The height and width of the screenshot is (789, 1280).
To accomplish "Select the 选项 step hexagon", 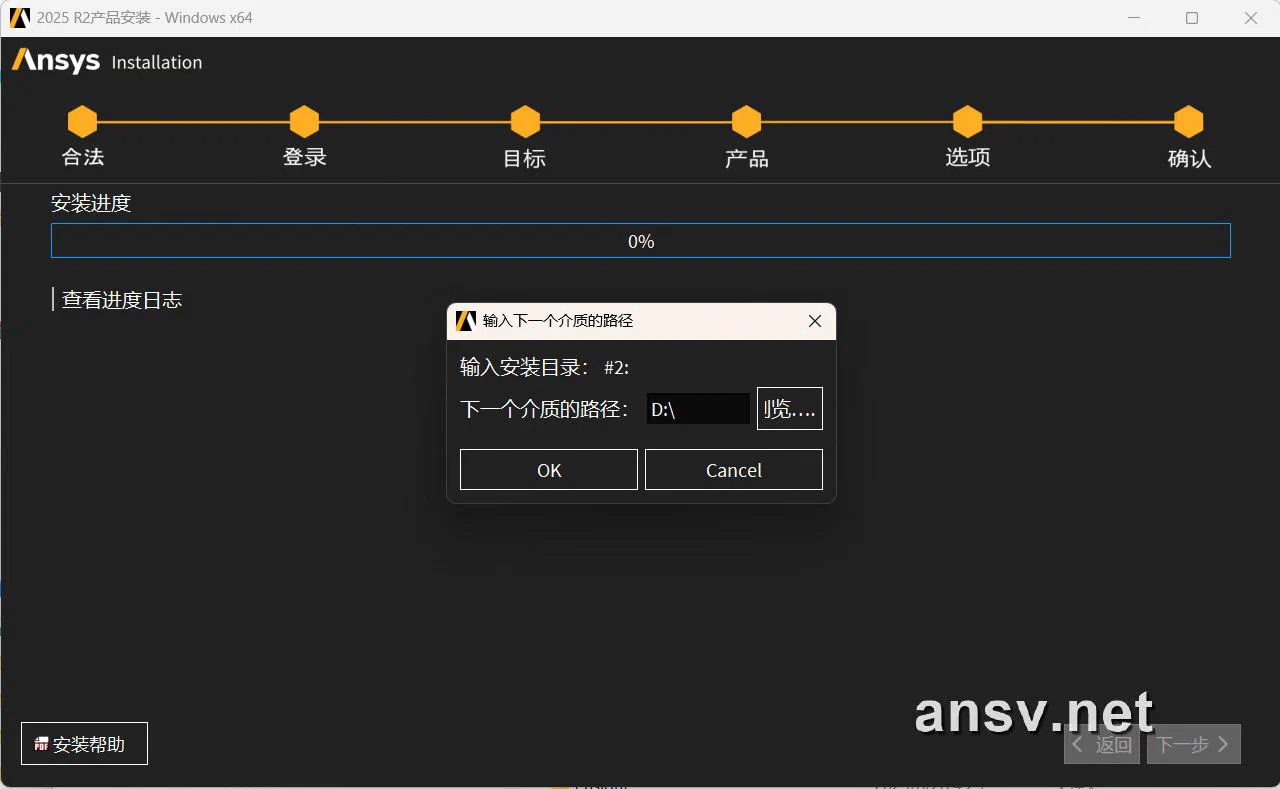I will (967, 122).
